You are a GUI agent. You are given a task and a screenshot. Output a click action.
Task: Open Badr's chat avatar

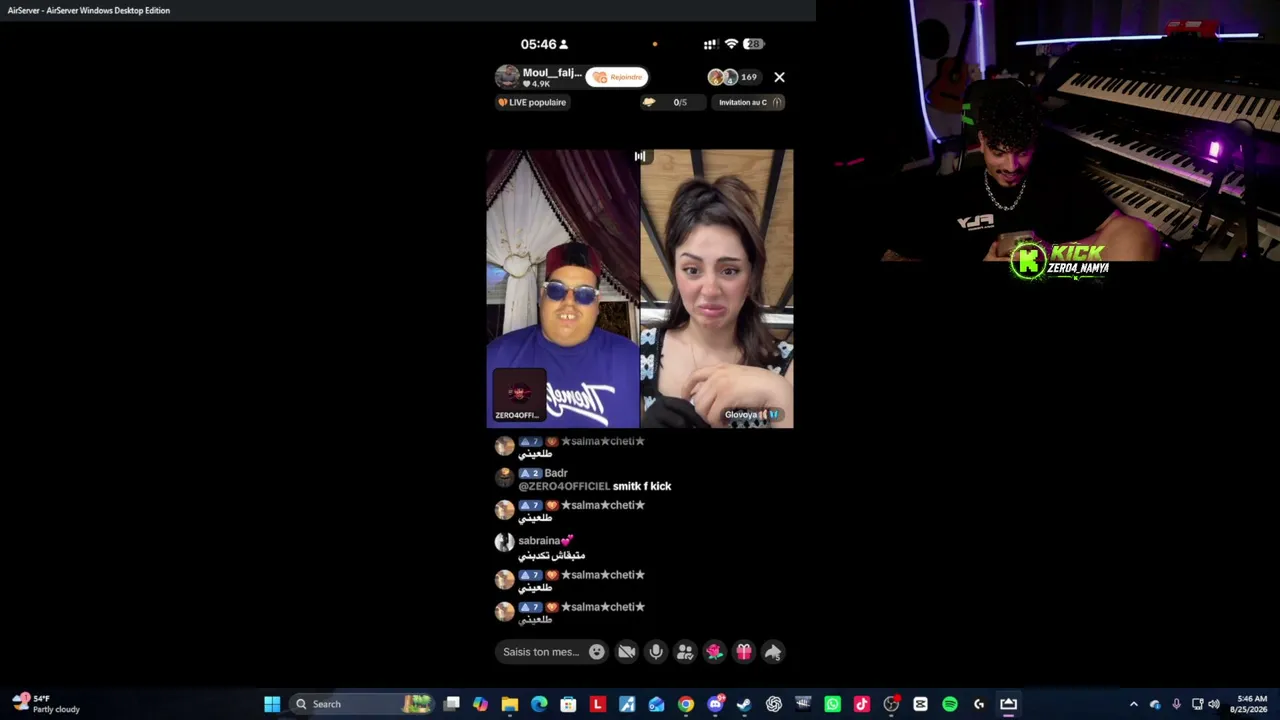pyautogui.click(x=505, y=478)
